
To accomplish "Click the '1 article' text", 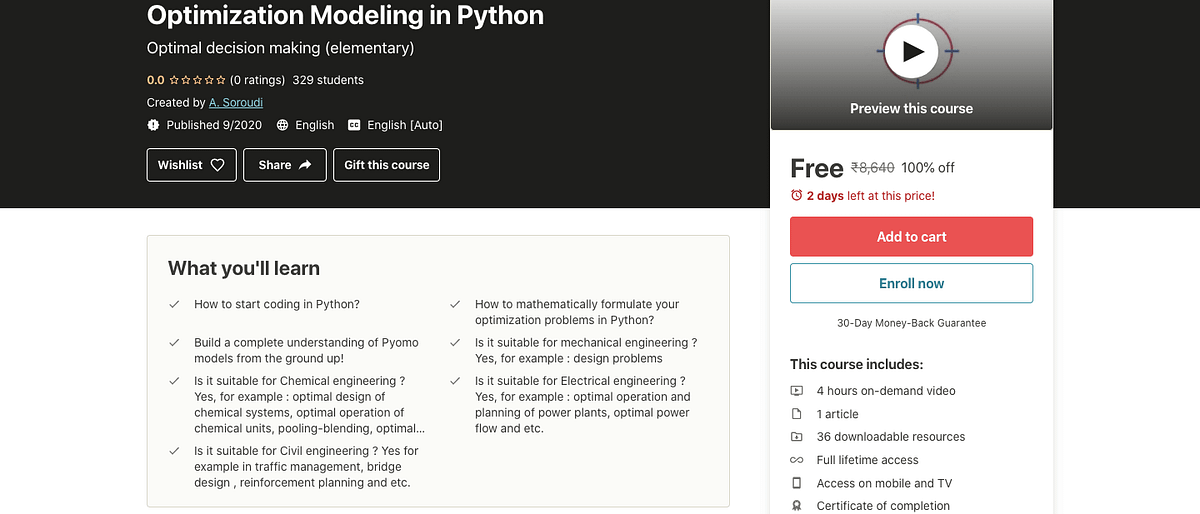I will pos(838,414).
